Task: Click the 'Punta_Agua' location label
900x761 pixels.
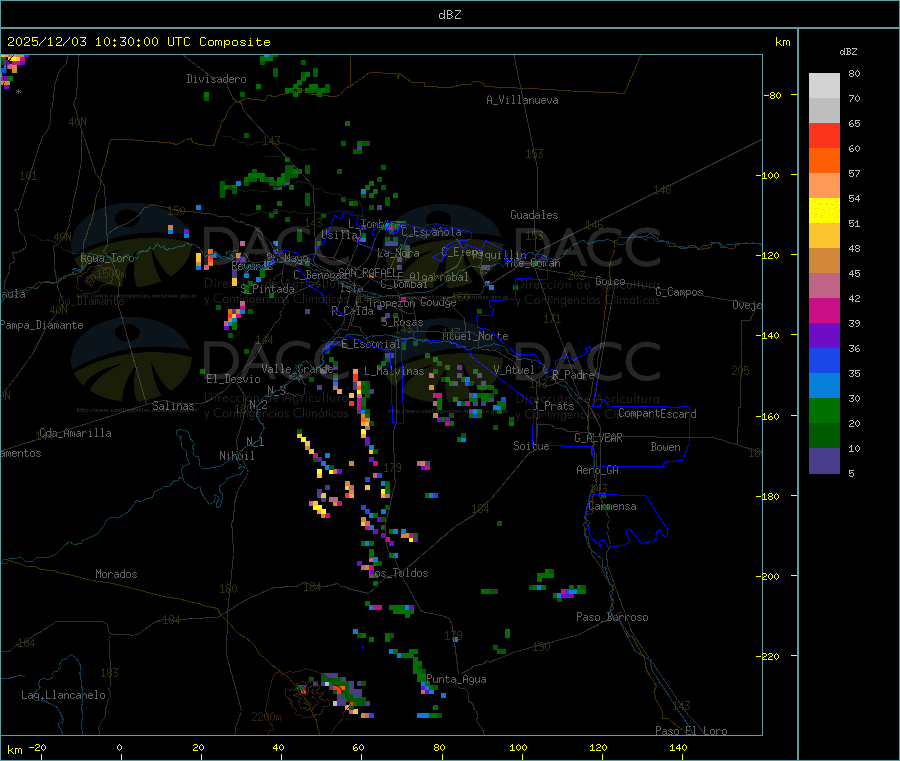Action: (x=456, y=679)
